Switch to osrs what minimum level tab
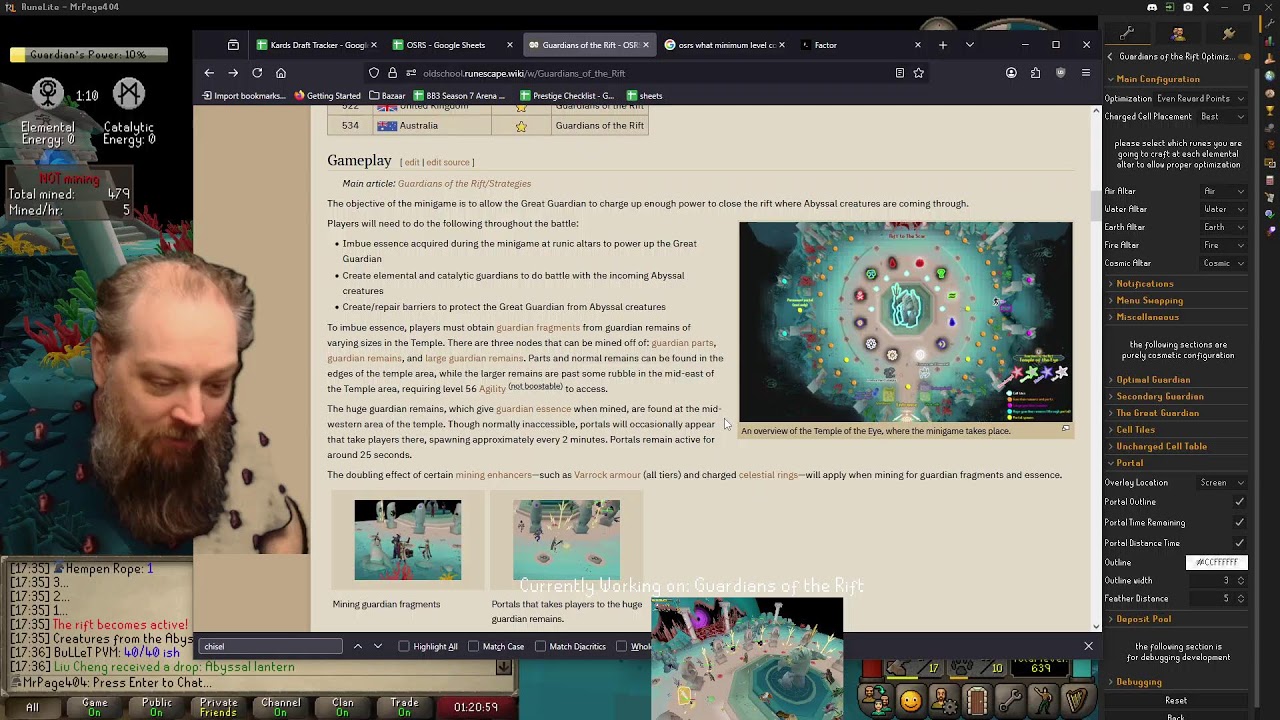 pos(725,45)
